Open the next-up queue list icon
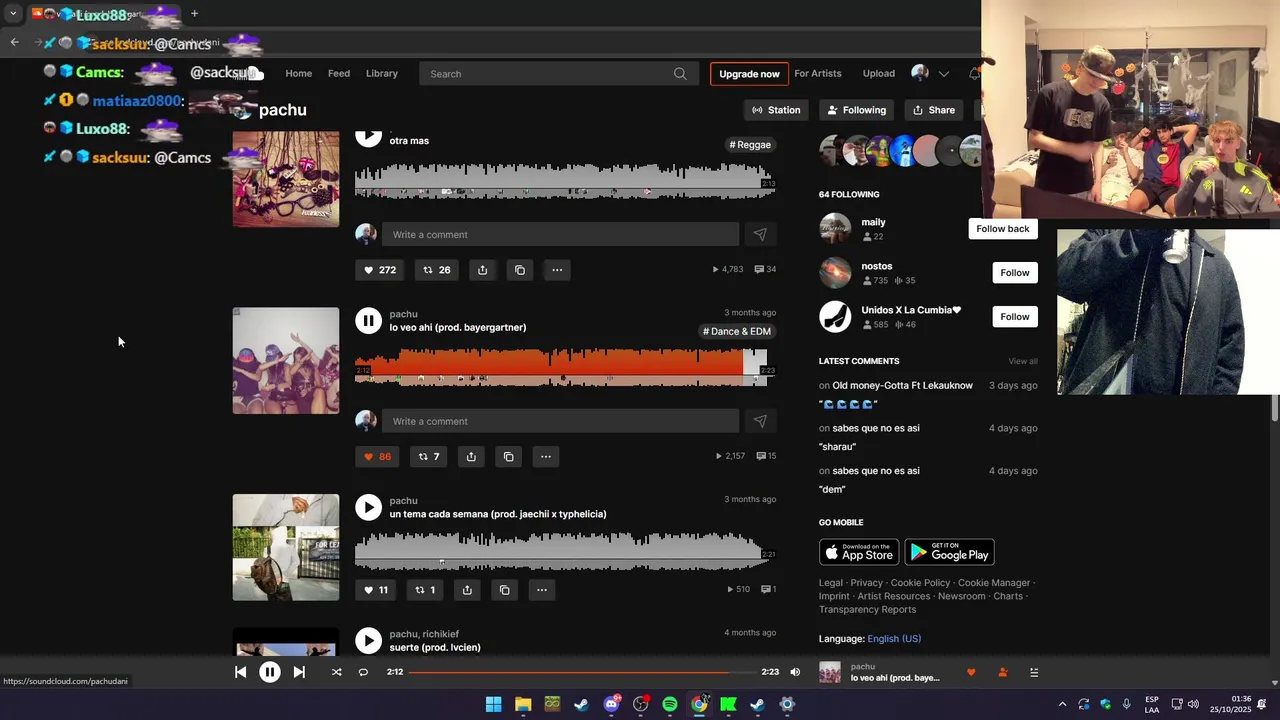The image size is (1280, 720). tap(1034, 672)
